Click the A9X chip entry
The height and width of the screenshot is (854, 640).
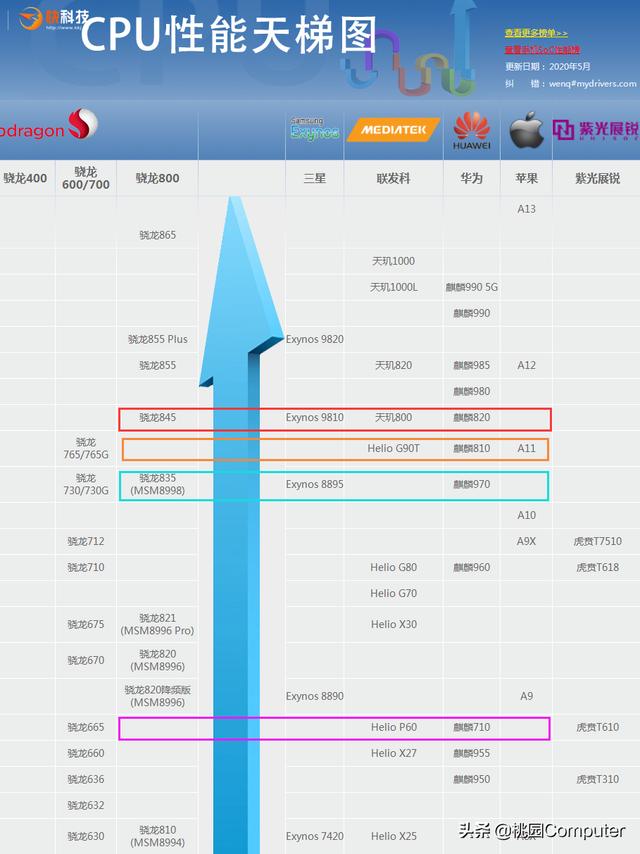click(x=526, y=541)
